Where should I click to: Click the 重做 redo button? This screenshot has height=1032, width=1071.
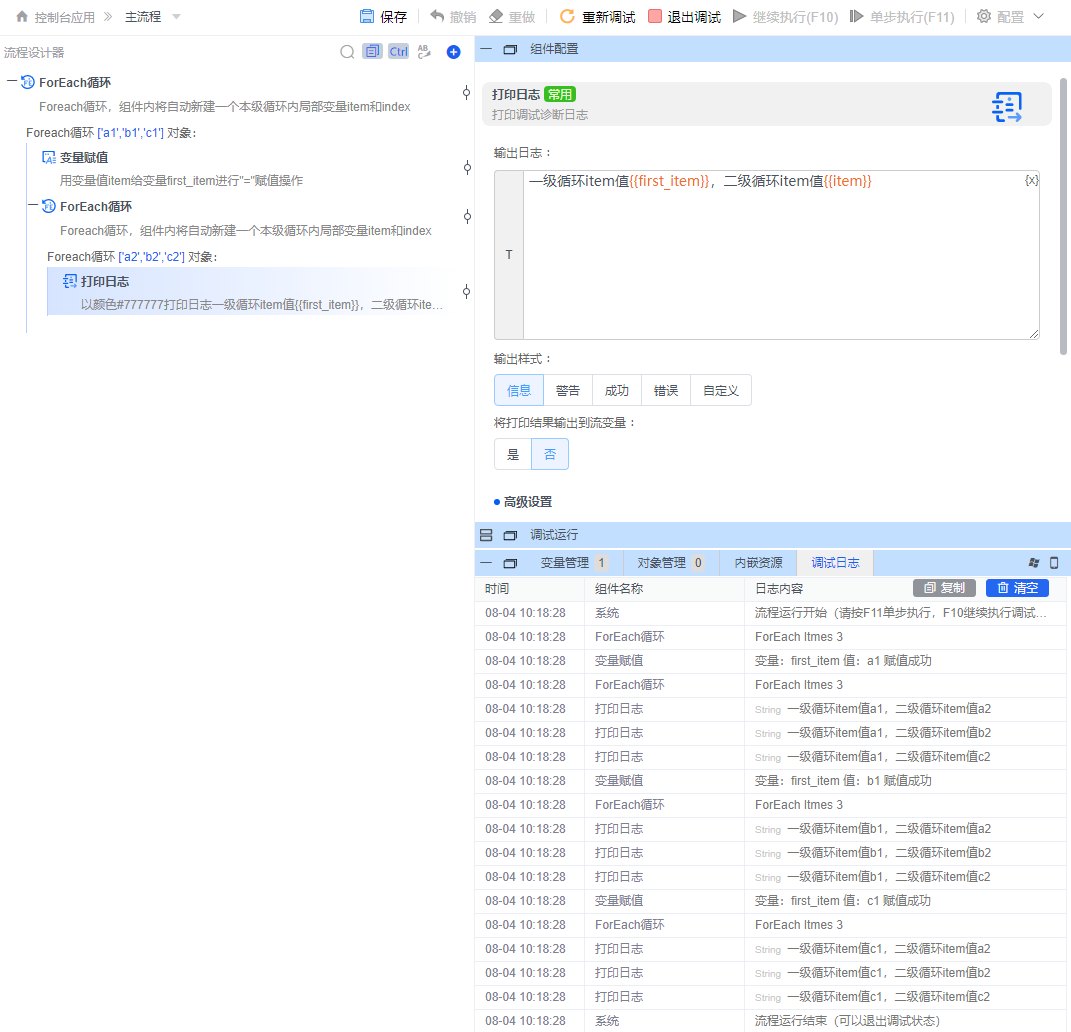point(512,16)
